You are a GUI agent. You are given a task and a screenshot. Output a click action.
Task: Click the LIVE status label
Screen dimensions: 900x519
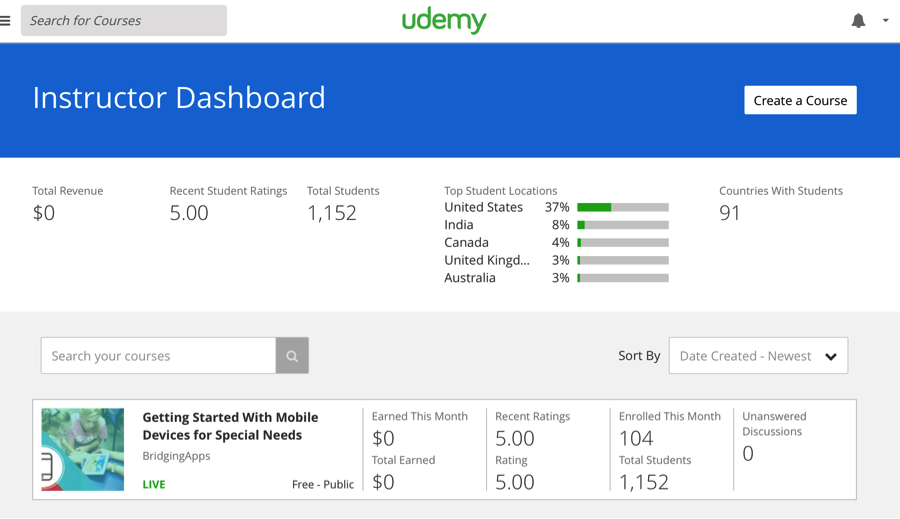pos(154,484)
